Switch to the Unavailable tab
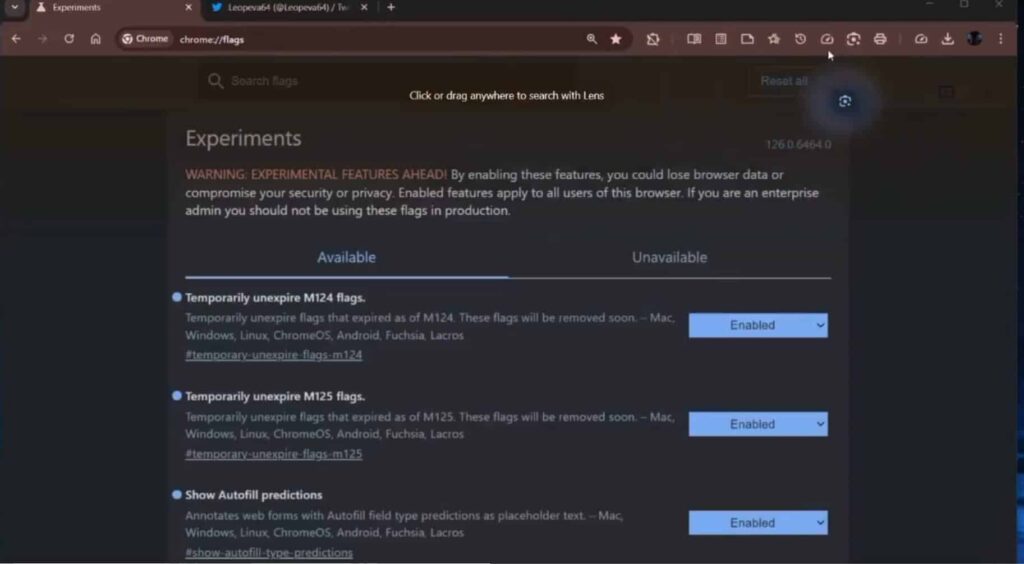Image resolution: width=1024 pixels, height=564 pixels. (669, 257)
